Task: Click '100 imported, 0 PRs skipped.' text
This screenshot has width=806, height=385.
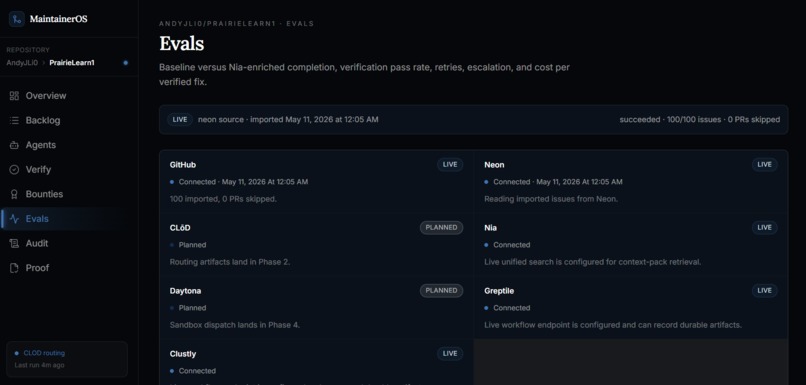Action: (x=223, y=199)
